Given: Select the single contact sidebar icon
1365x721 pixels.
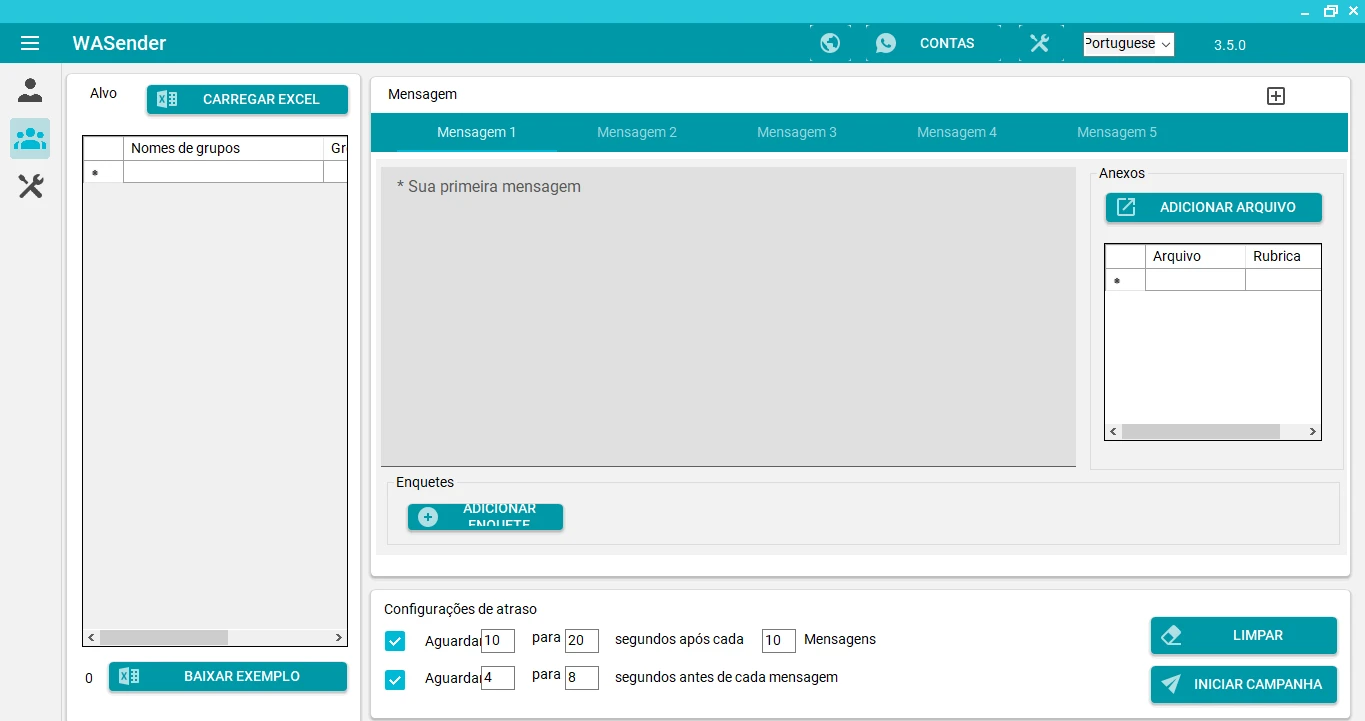Looking at the screenshot, I should (x=30, y=91).
